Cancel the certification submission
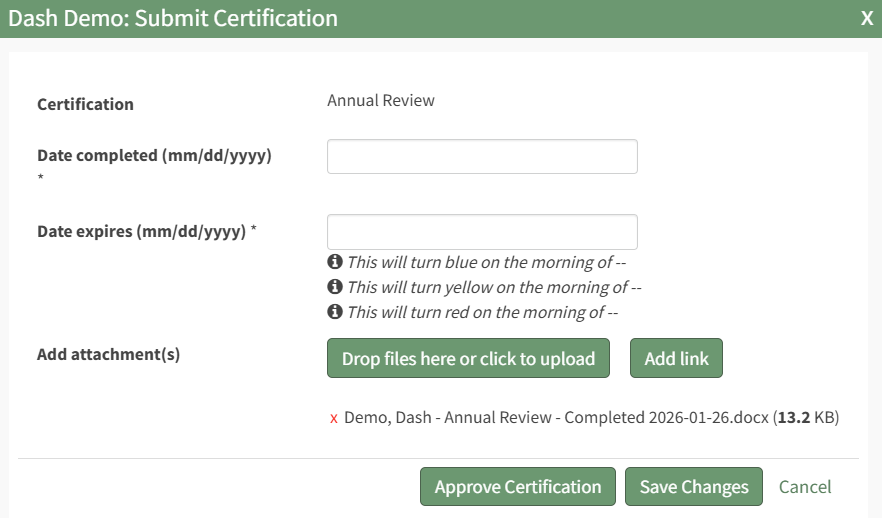This screenshot has height=518, width=882. click(805, 487)
